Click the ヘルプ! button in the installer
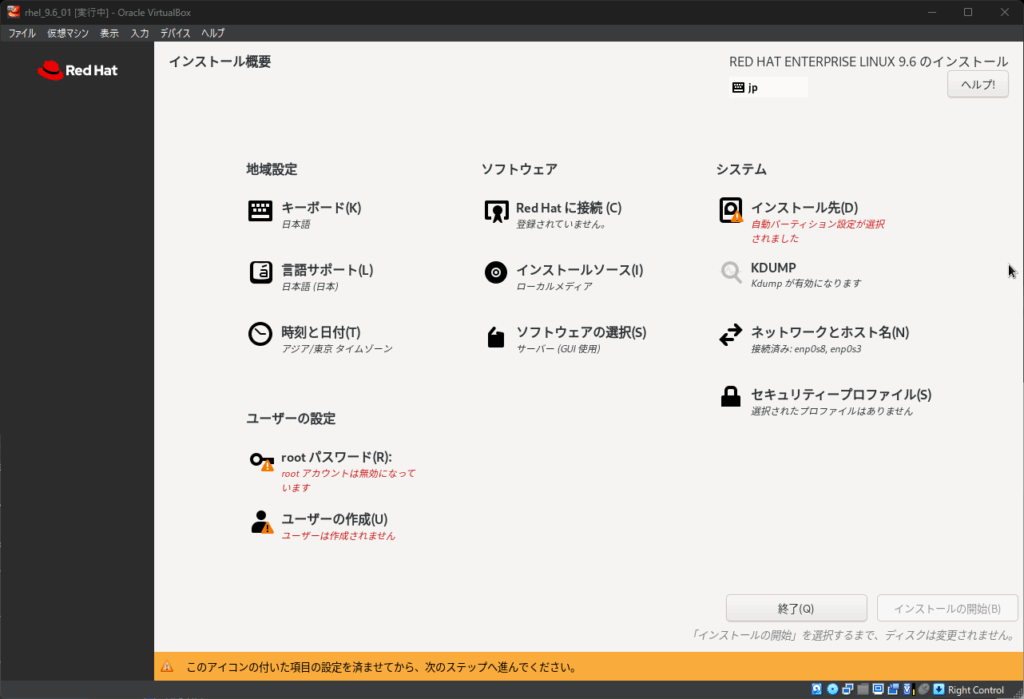The height and width of the screenshot is (699, 1024). click(978, 84)
